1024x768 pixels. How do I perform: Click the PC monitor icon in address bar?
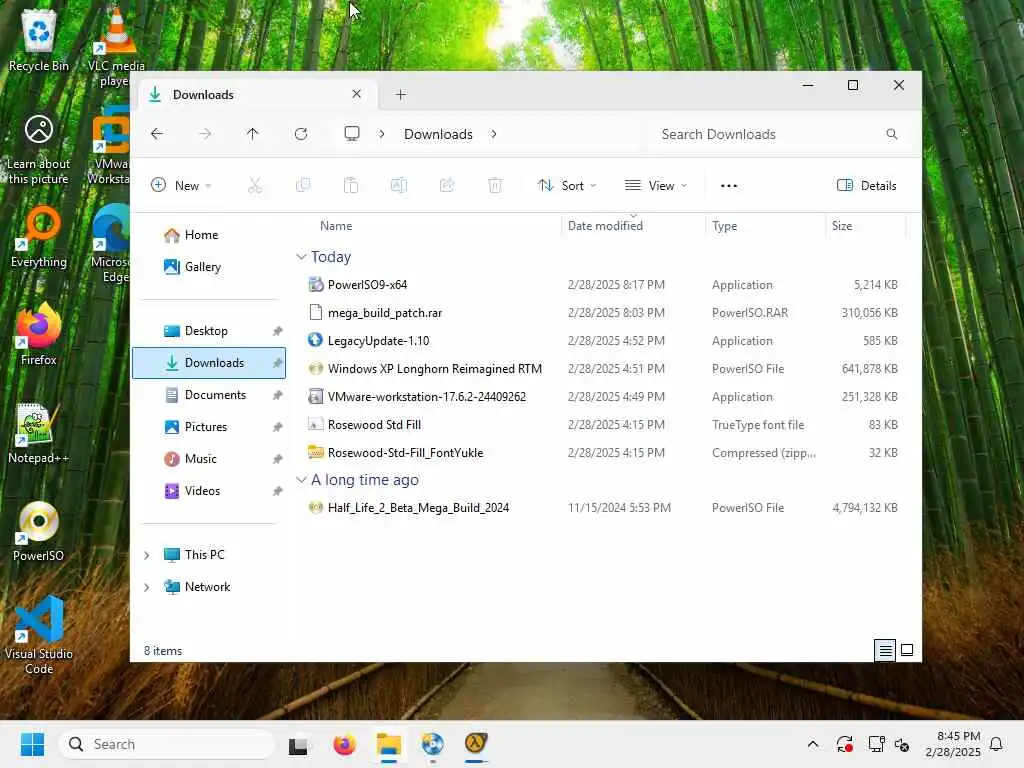coord(352,134)
